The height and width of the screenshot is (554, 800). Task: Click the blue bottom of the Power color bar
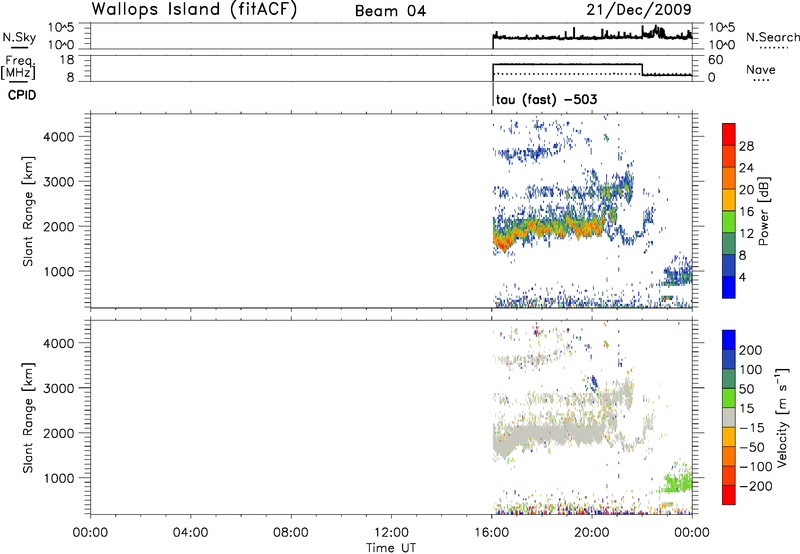click(729, 287)
